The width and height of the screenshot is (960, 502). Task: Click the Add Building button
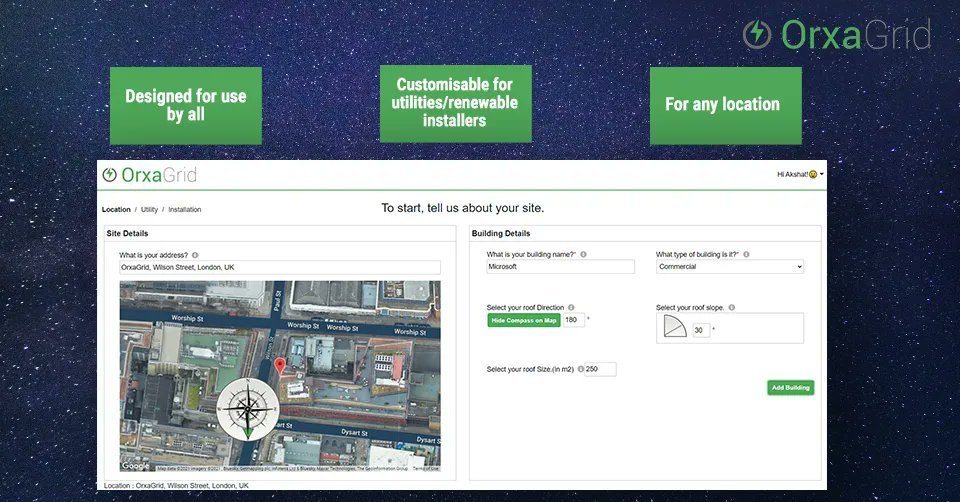point(790,388)
